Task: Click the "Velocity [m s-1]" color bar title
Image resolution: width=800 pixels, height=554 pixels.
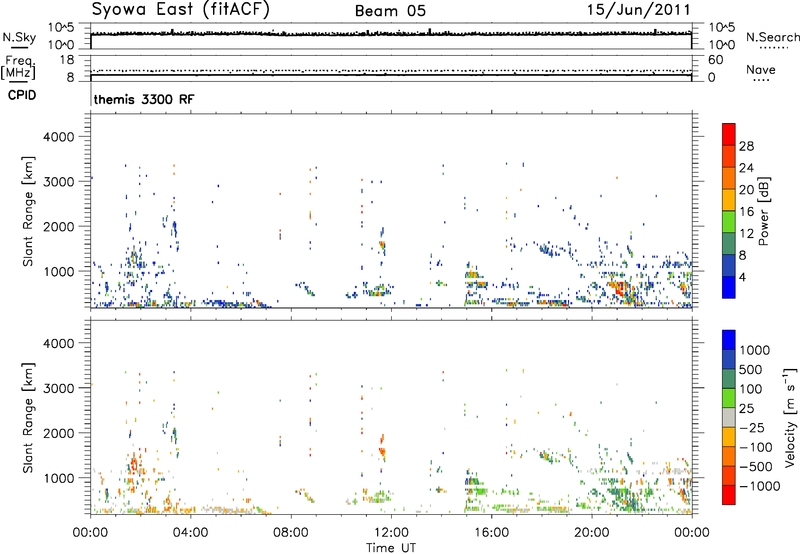Action: 790,417
